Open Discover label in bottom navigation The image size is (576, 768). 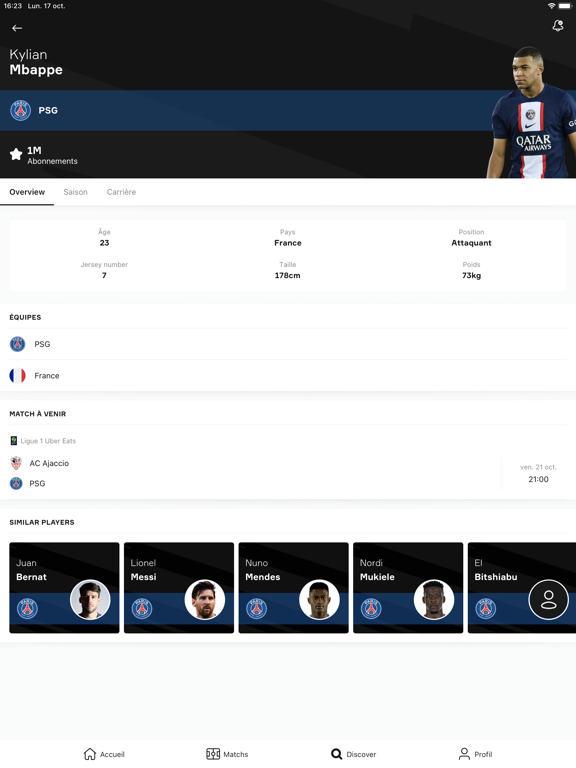[x=361, y=754]
